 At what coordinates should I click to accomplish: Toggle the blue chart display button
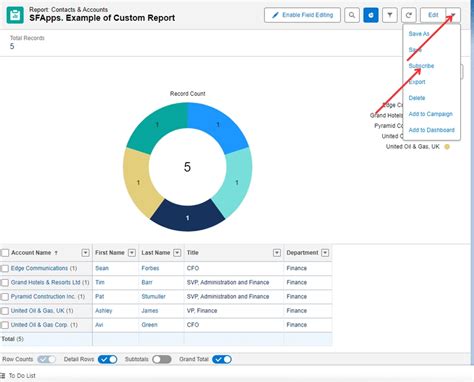[x=371, y=15]
